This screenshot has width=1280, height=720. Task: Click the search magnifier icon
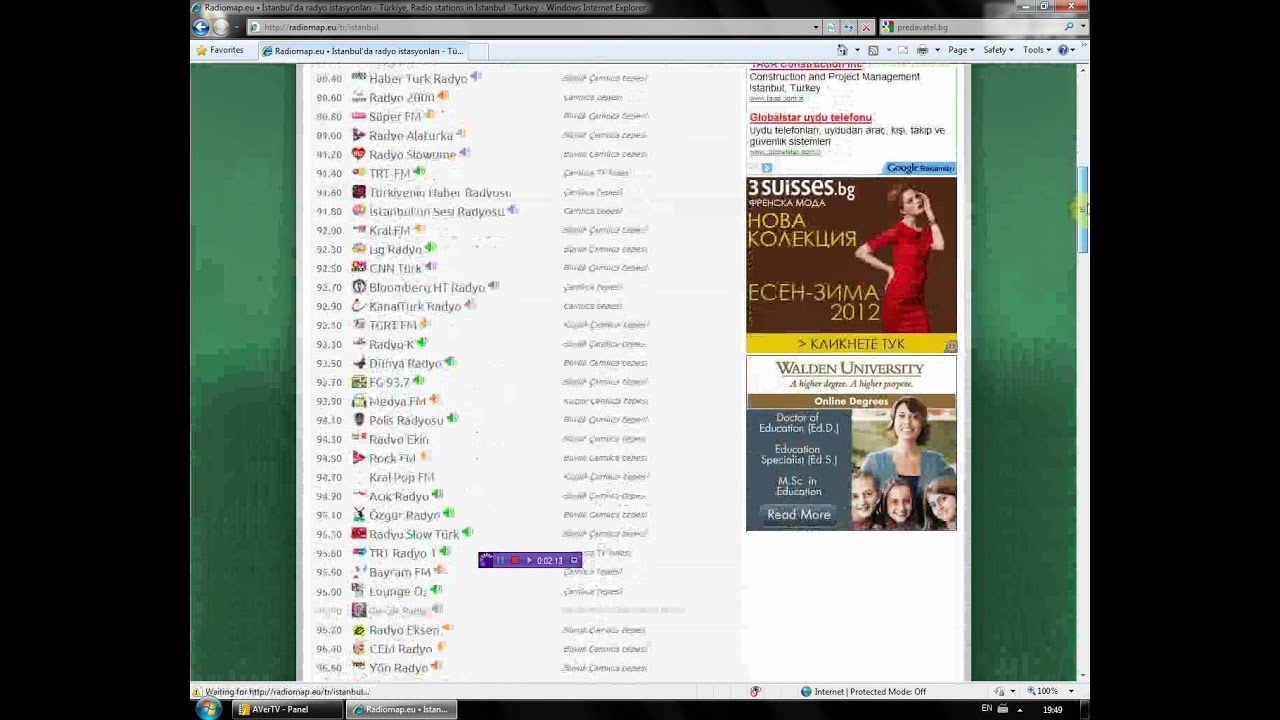click(1069, 27)
